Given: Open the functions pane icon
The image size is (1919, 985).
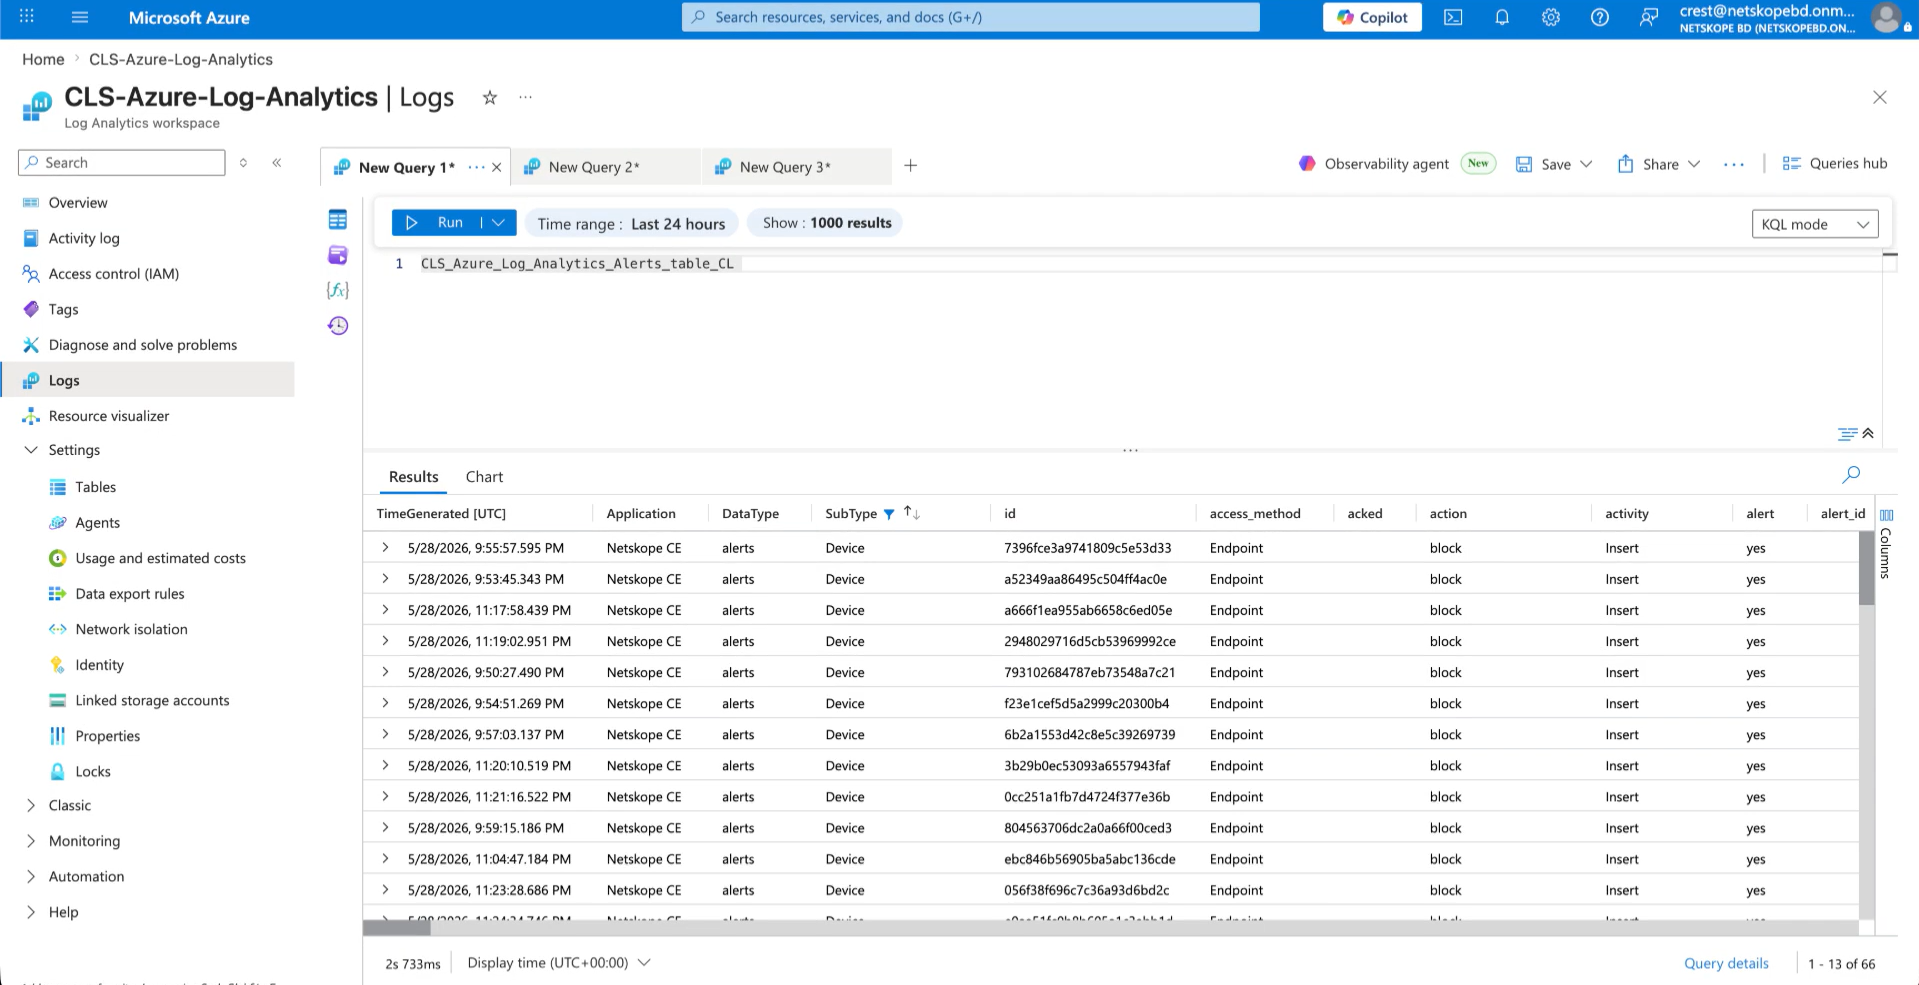Looking at the screenshot, I should point(338,290).
